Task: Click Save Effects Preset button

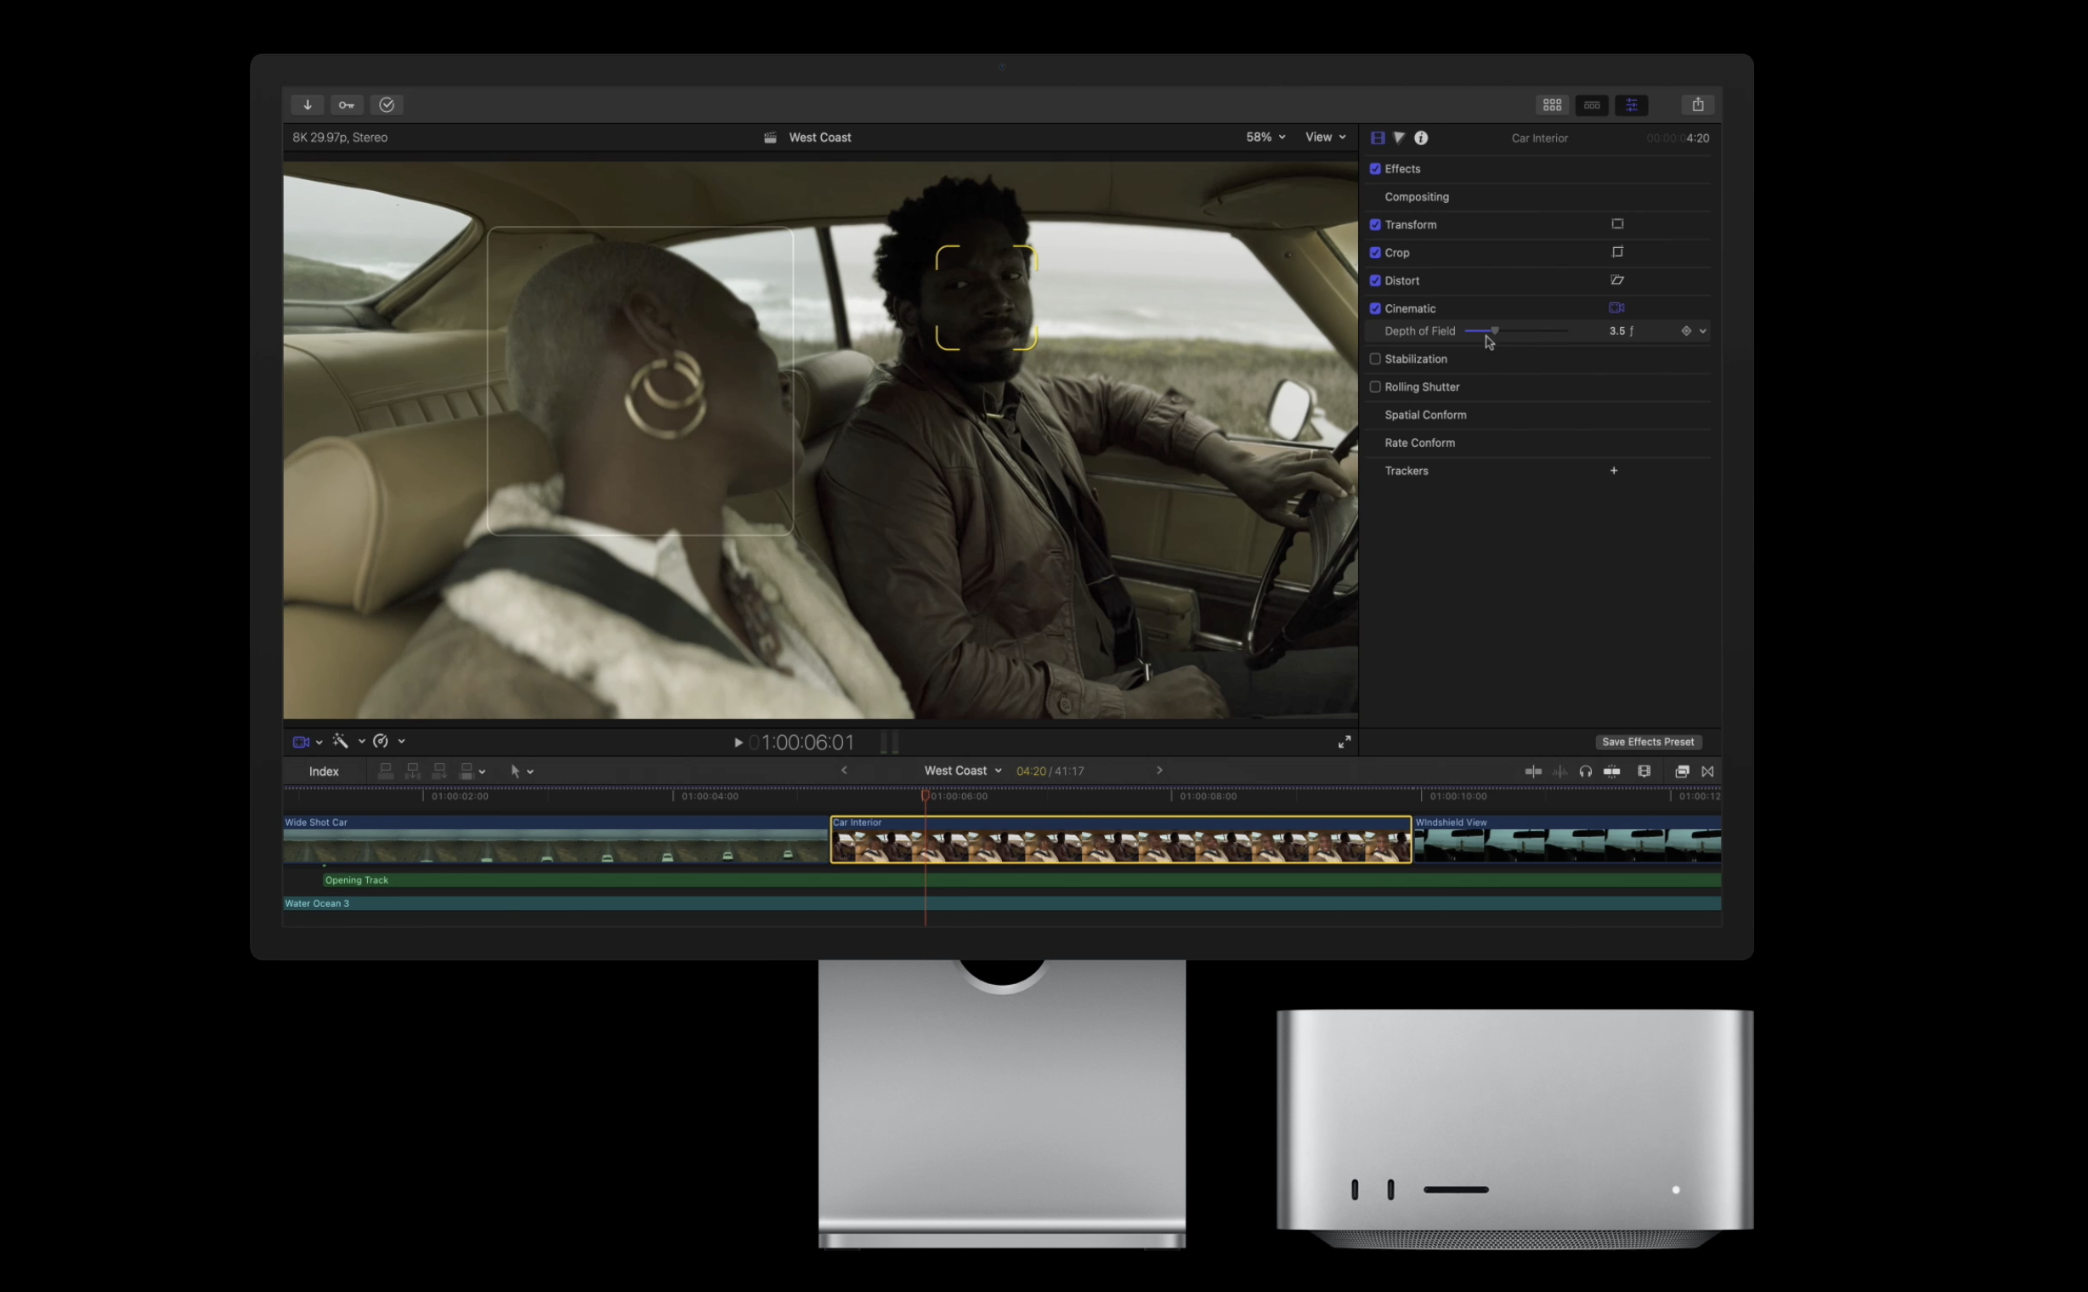Action: (1647, 742)
